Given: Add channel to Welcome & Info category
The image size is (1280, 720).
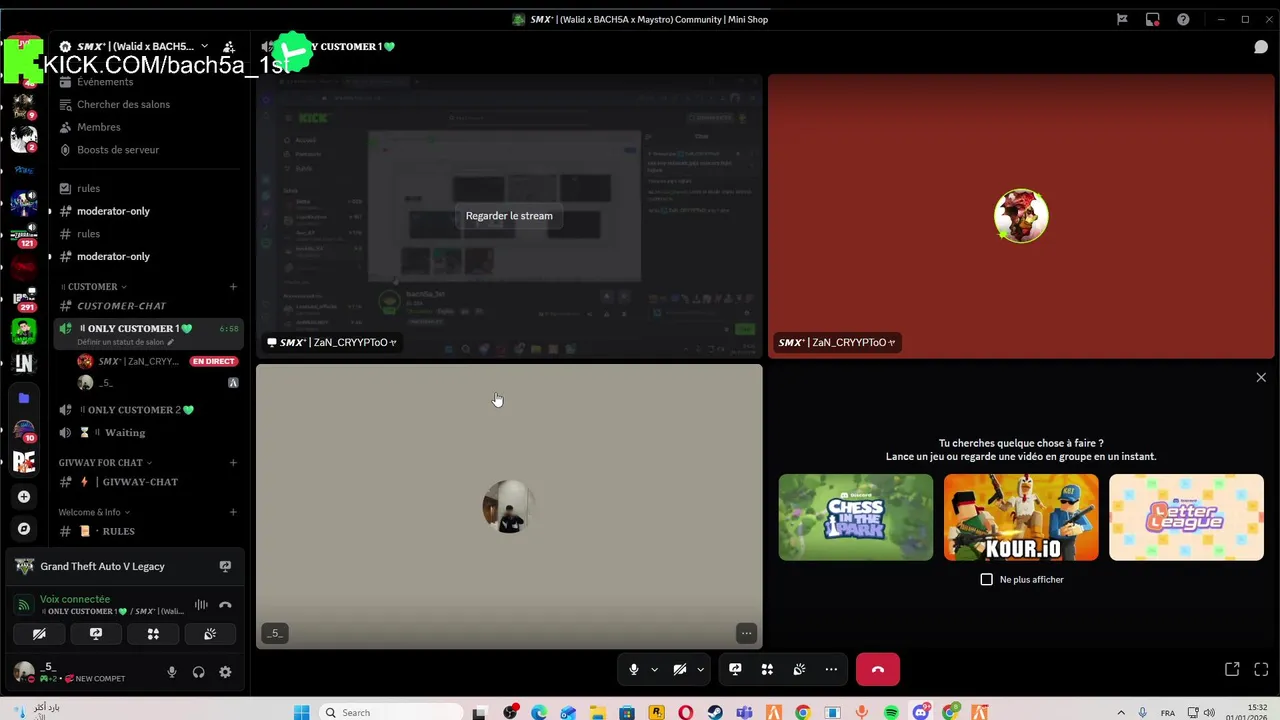Looking at the screenshot, I should click(x=233, y=512).
